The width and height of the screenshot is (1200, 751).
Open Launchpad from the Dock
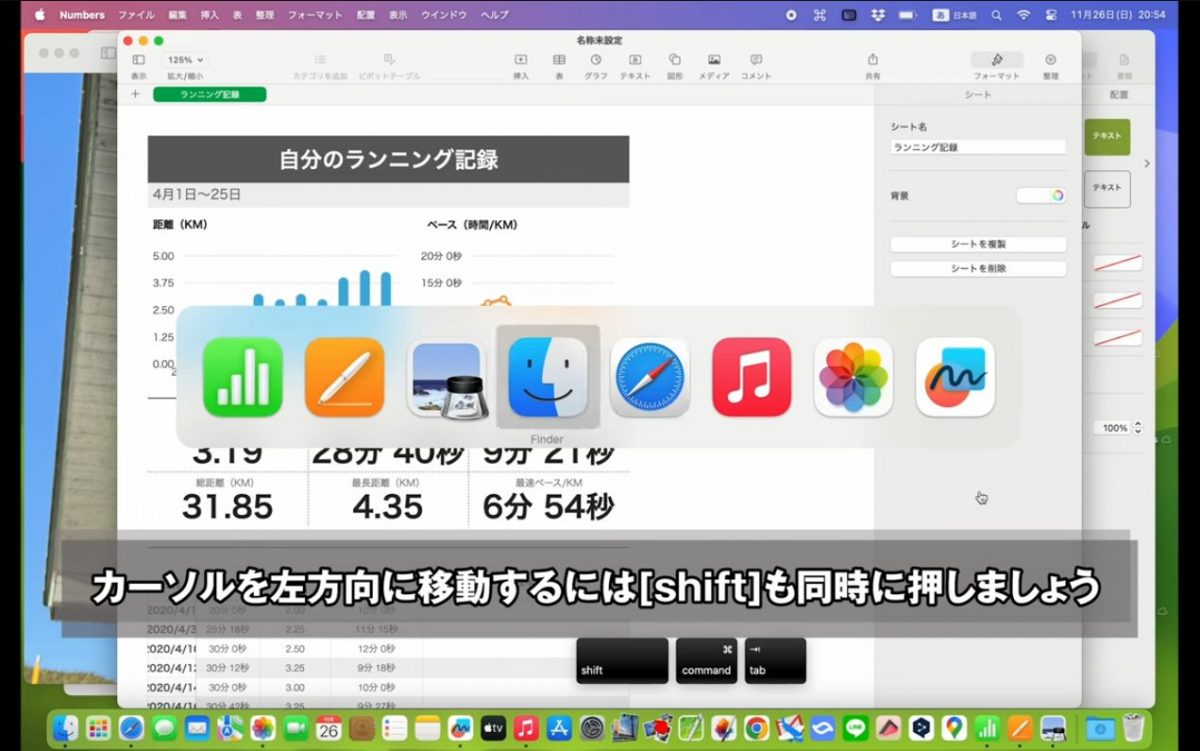[98, 727]
